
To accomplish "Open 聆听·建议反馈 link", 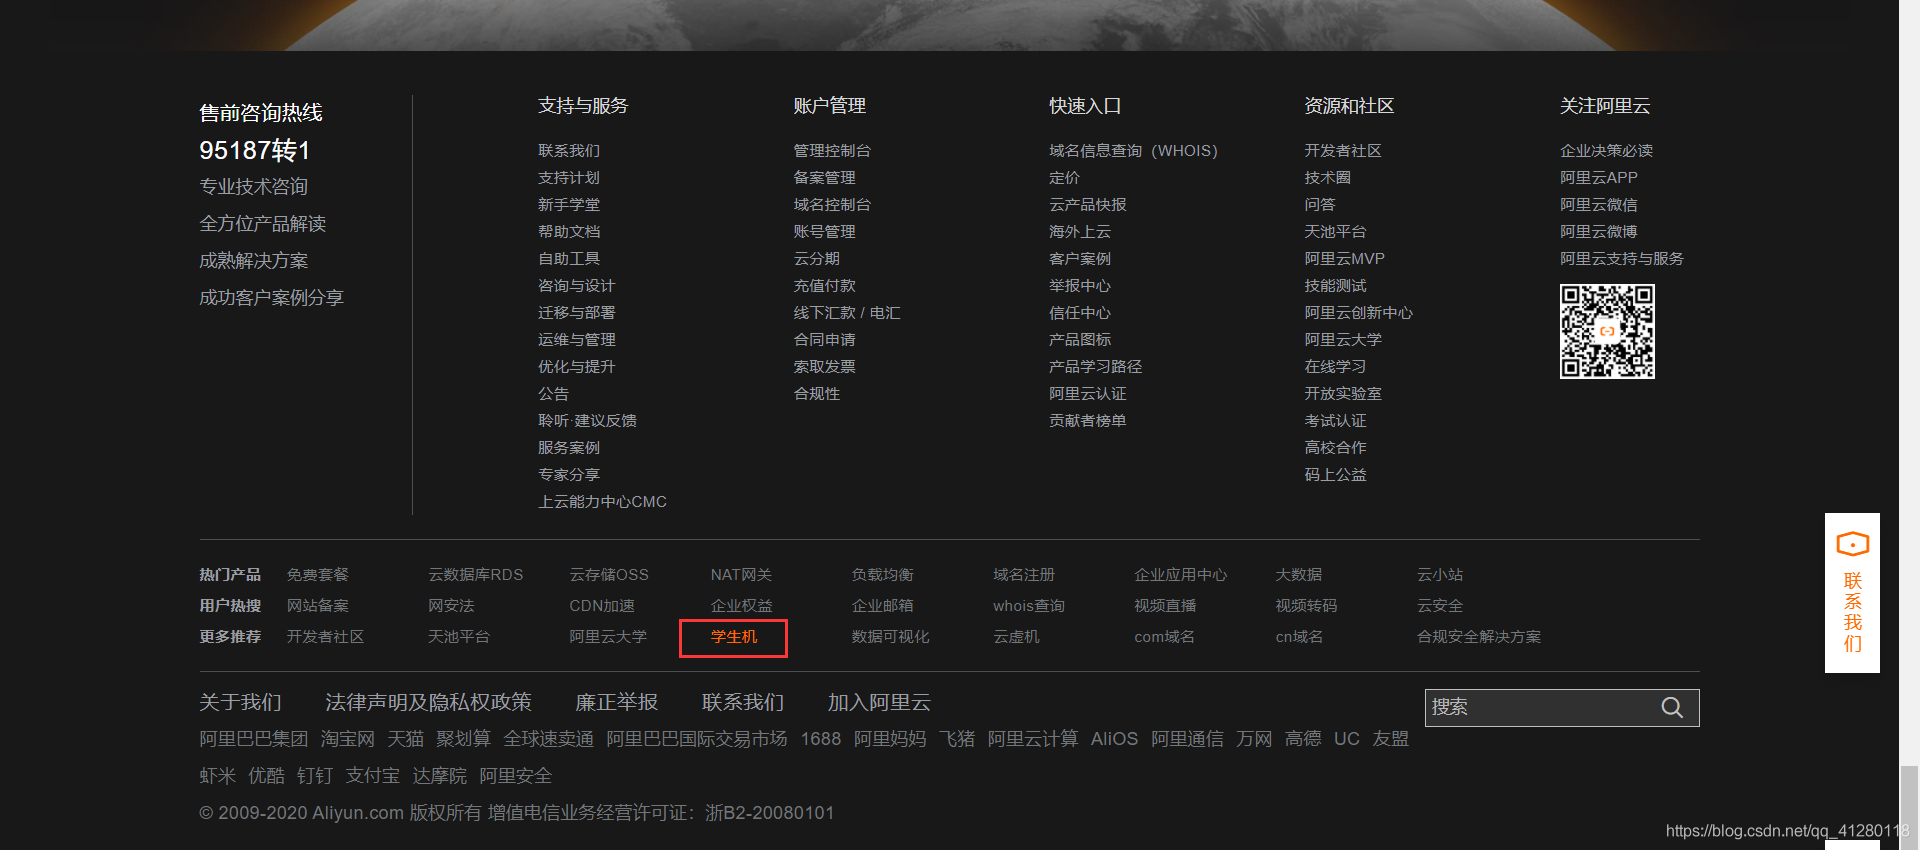I will 587,421.
